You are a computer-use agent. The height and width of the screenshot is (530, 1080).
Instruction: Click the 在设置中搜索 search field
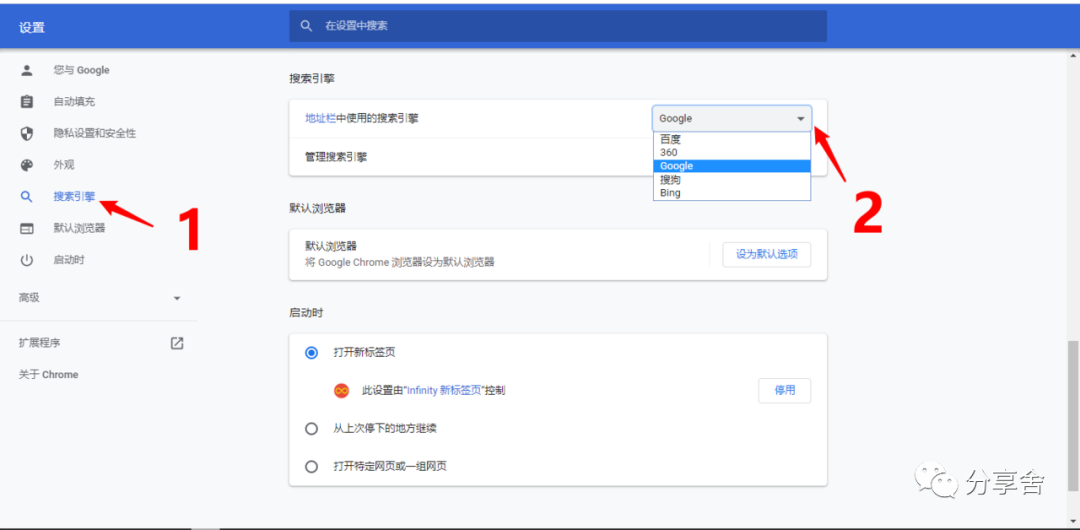point(557,26)
